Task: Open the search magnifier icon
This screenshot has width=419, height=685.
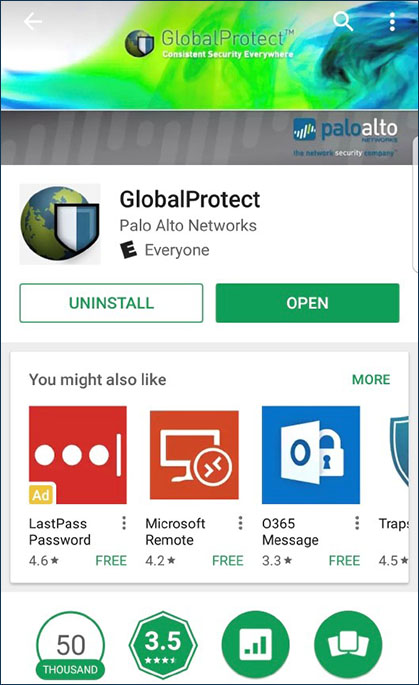Action: coord(343,21)
